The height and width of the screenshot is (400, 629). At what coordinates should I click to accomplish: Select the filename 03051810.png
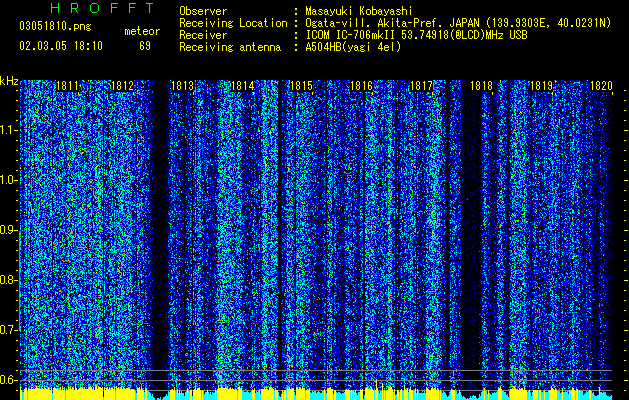tap(55, 27)
